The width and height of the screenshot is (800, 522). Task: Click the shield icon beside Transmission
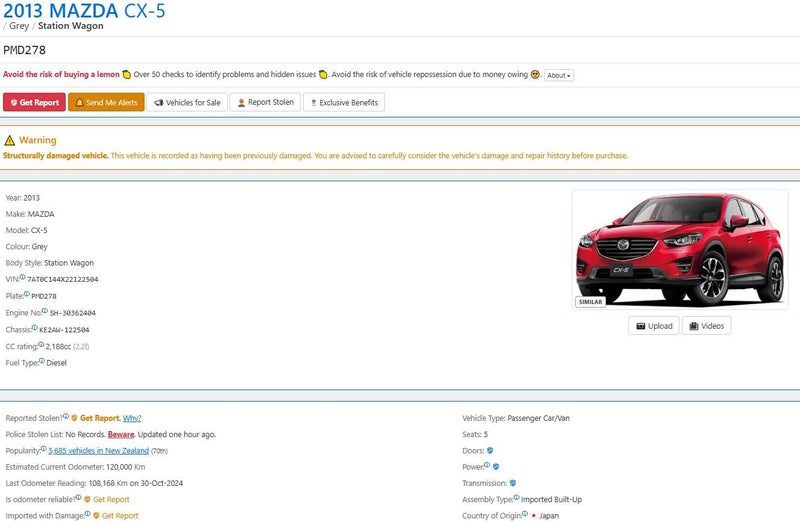pos(513,483)
